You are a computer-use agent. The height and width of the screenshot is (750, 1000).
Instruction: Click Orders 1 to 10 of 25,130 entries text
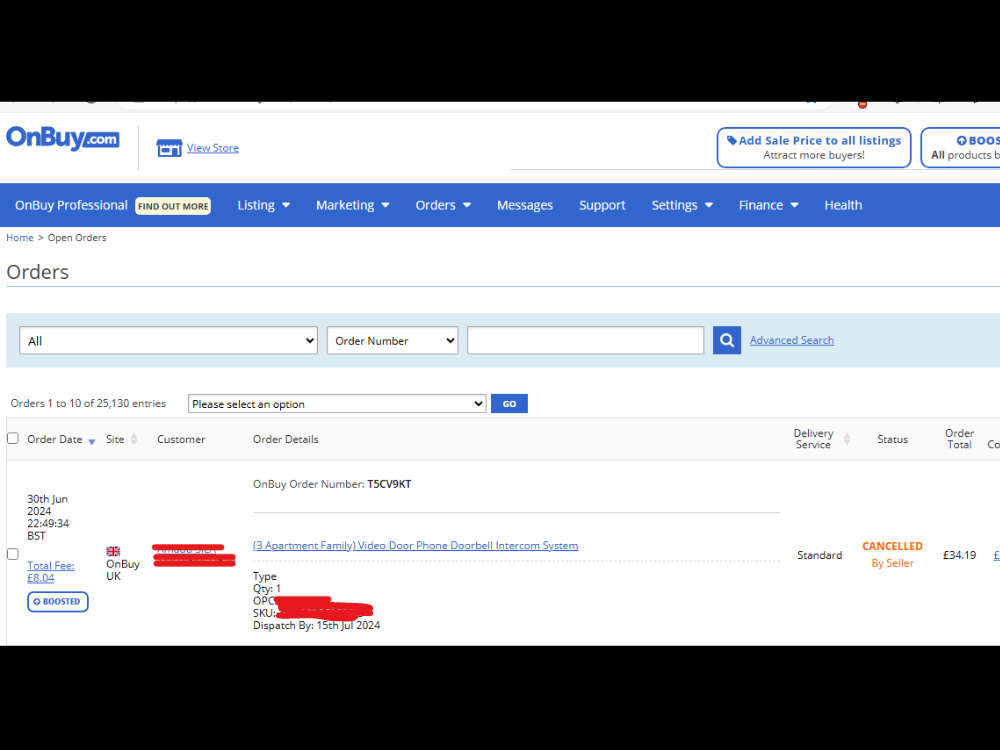(x=88, y=403)
